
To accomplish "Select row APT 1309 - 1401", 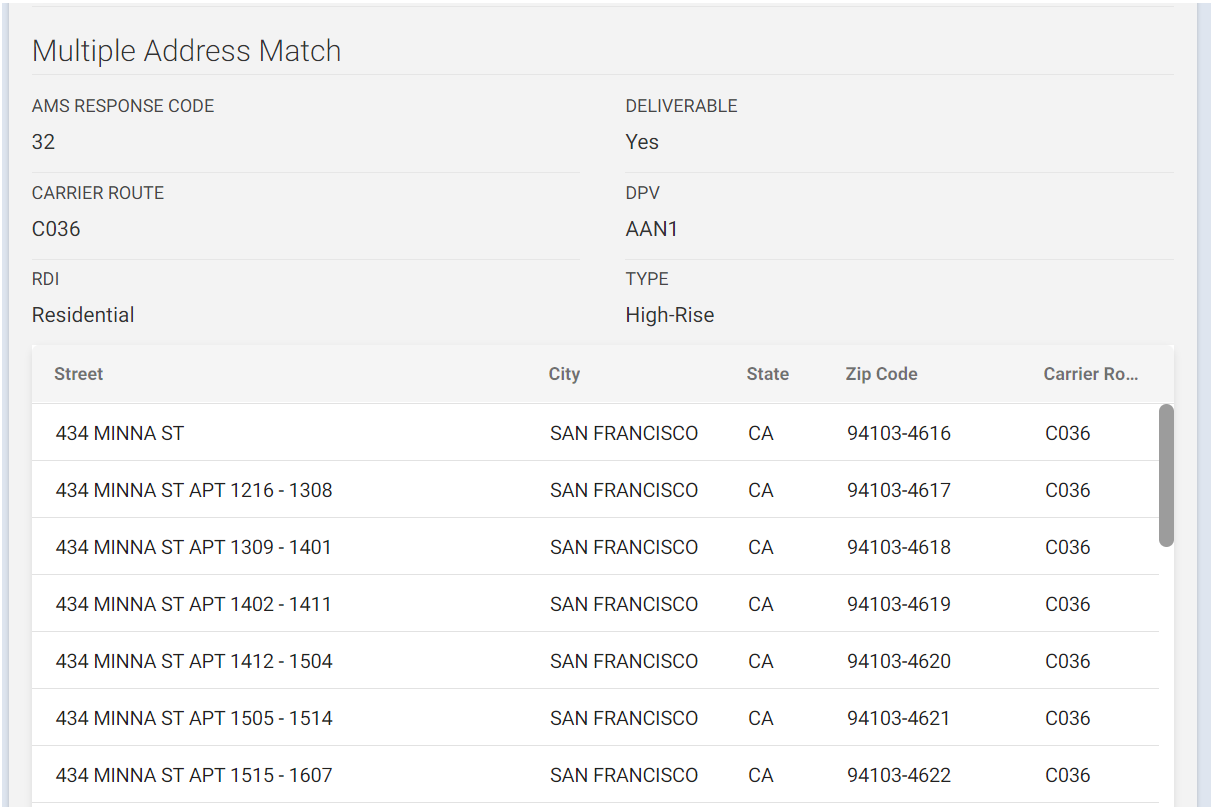I will (194, 547).
